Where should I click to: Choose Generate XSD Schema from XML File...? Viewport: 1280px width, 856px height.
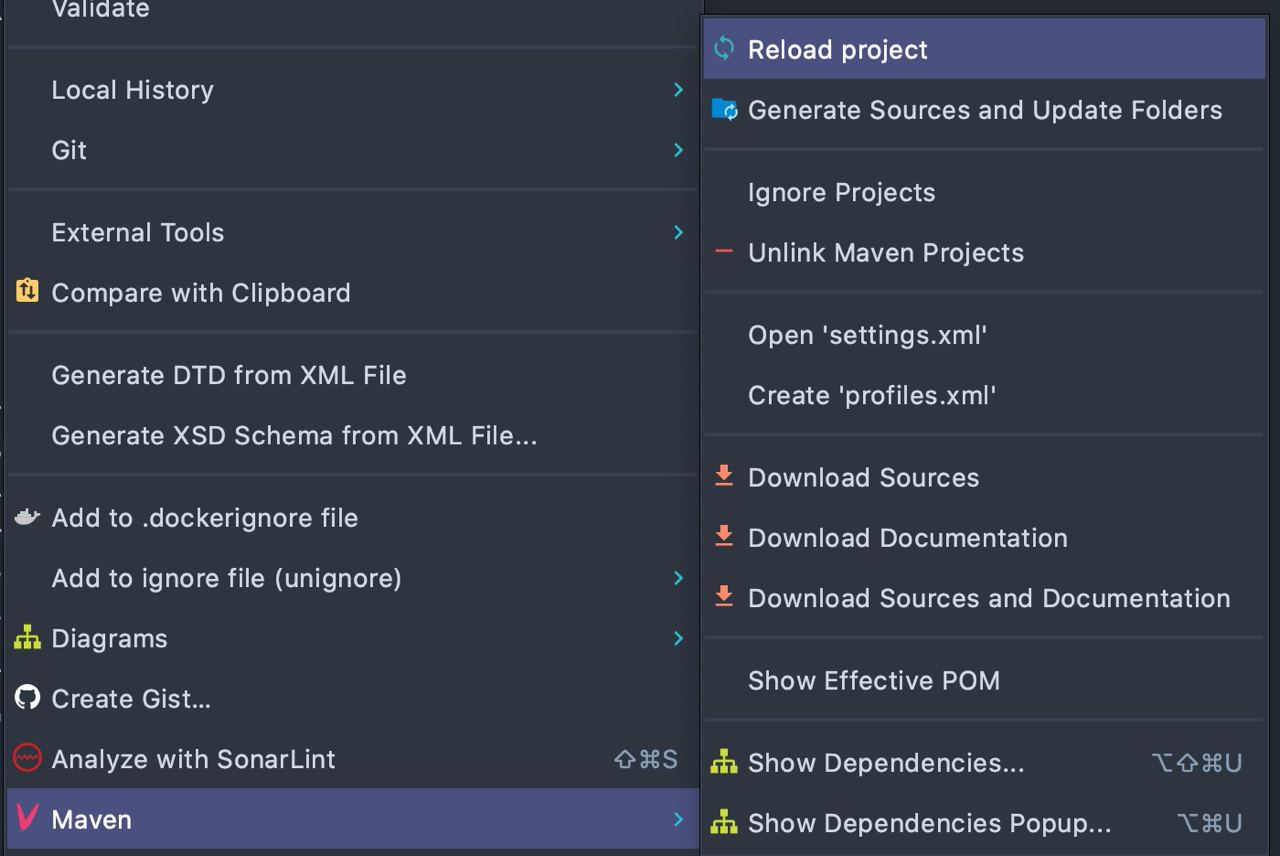coord(353,435)
